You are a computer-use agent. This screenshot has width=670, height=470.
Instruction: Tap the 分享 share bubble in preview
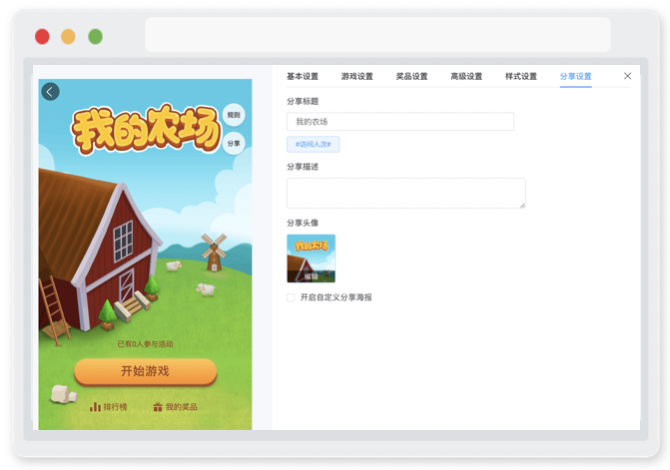(234, 144)
